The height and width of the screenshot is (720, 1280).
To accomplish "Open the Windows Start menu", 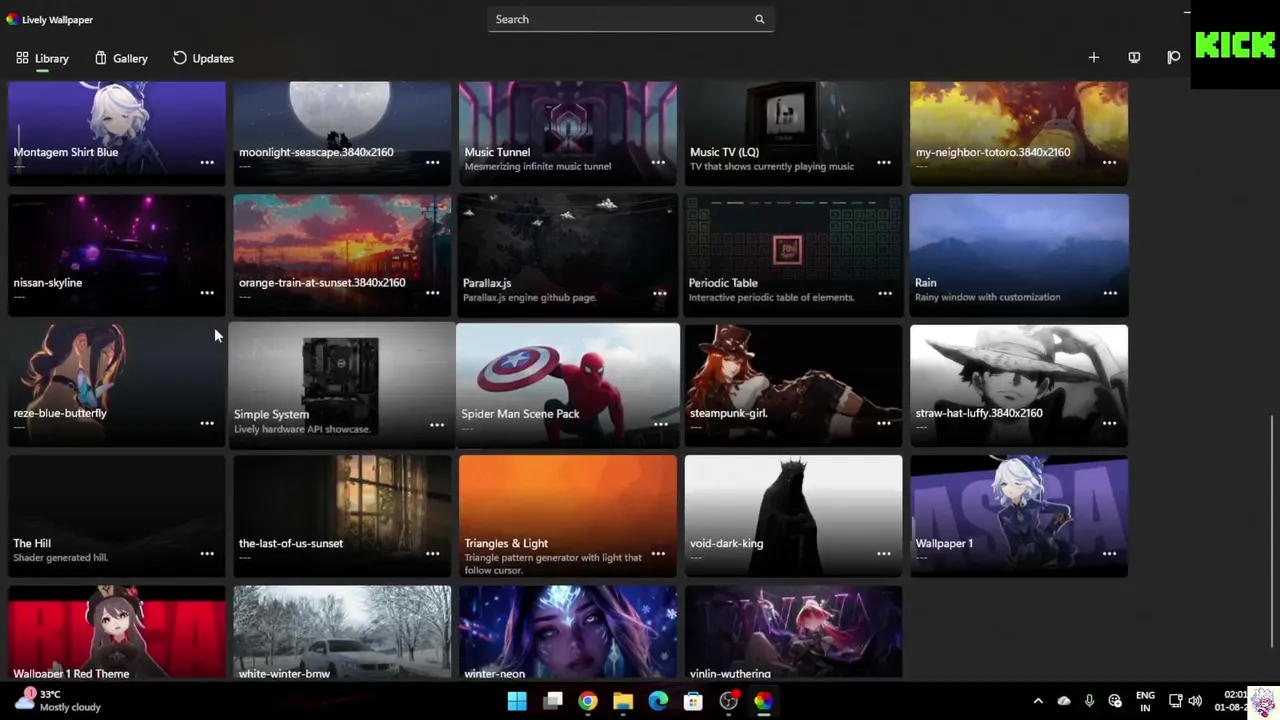I will point(517,701).
